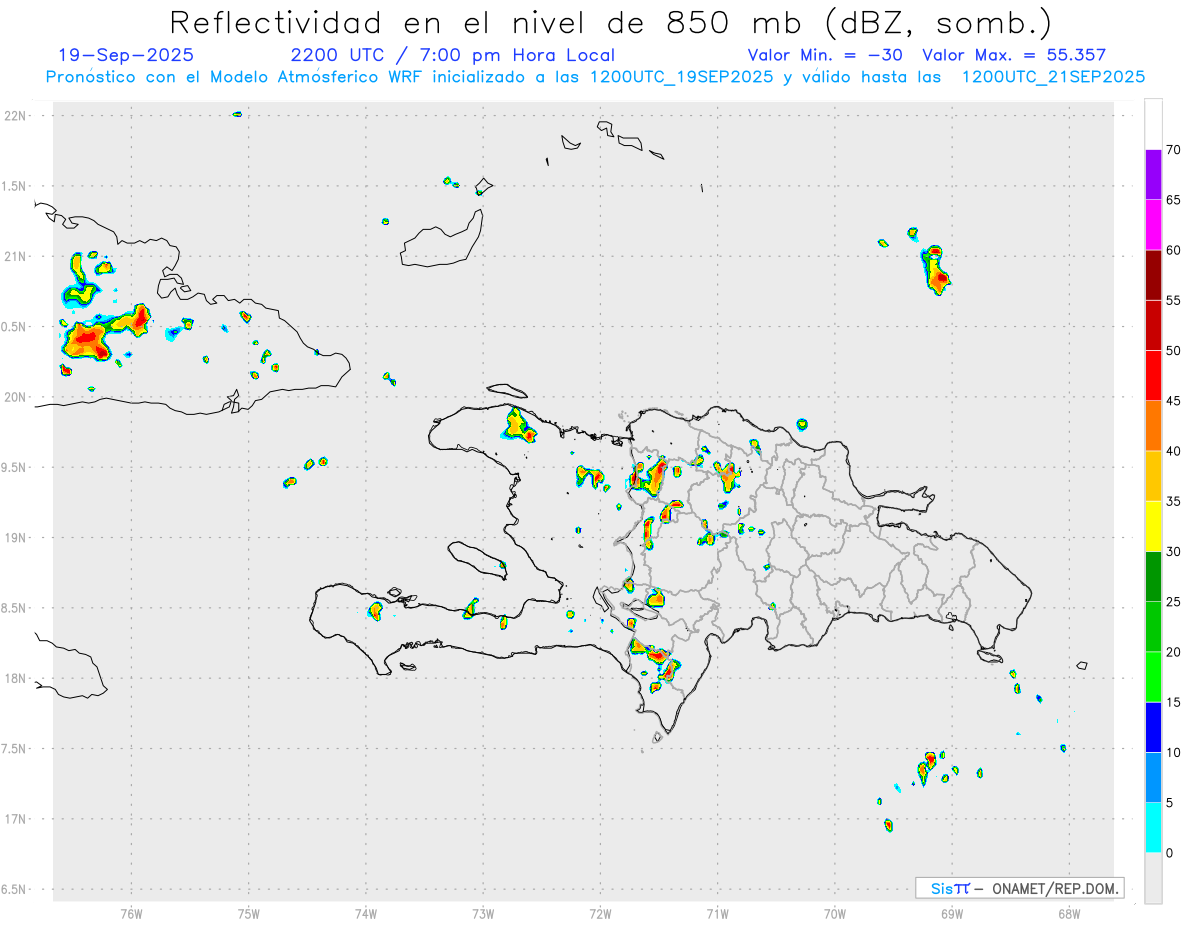The image size is (1200, 927).
Task: Click the '19N' latitude label
Action: (15, 538)
